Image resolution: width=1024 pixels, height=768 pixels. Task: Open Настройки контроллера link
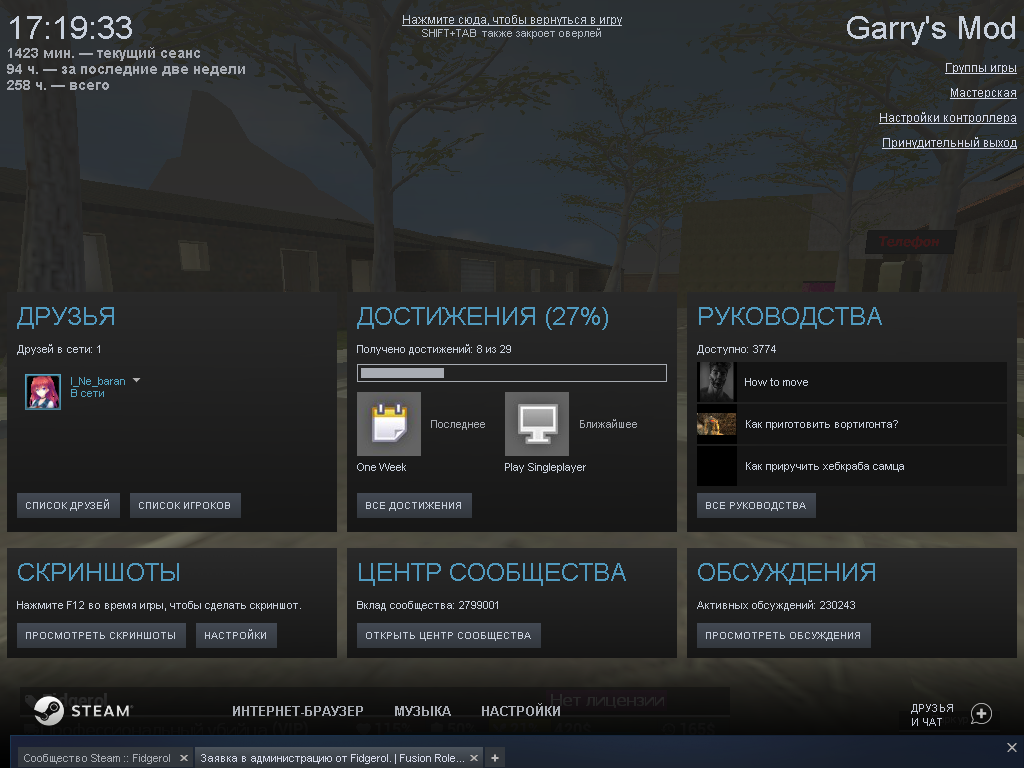tap(948, 118)
